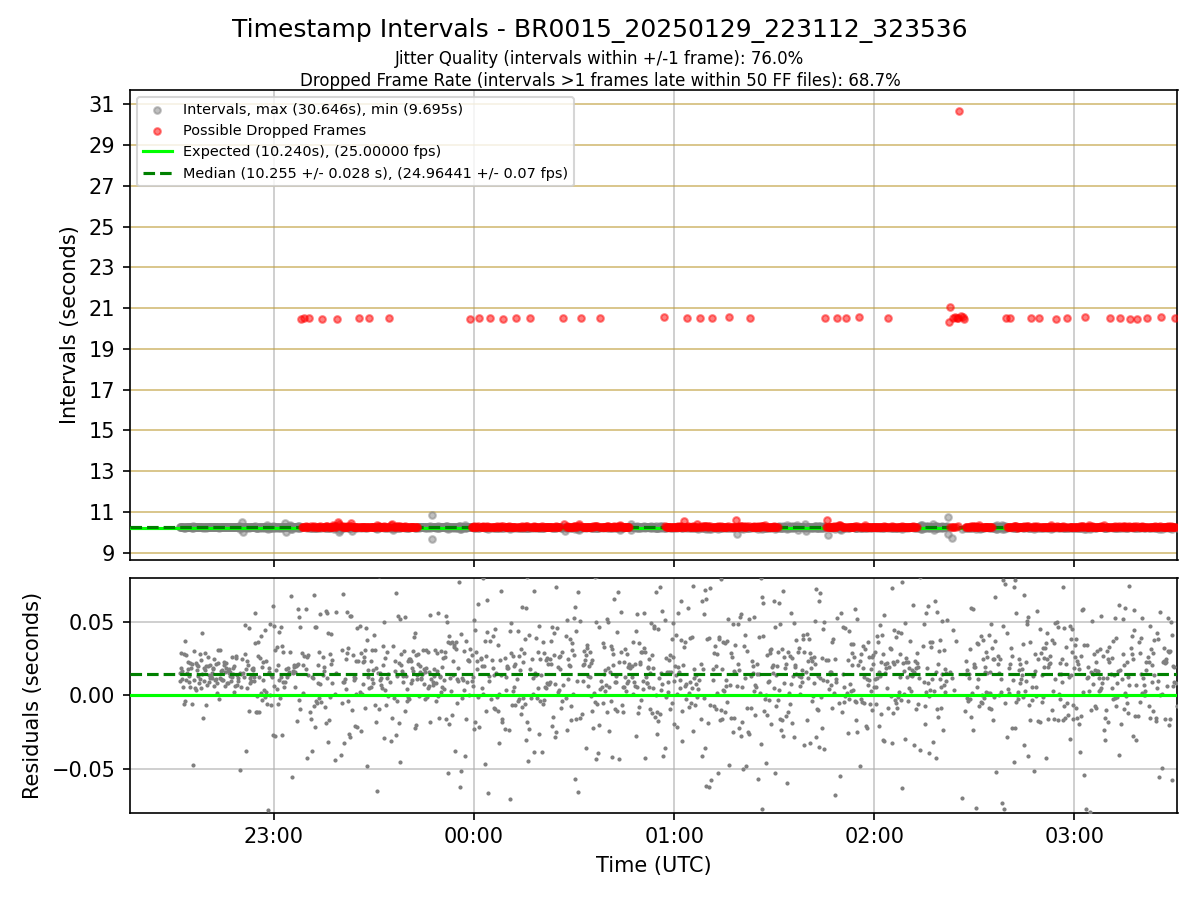Click the 02:00 time tick label
Viewport: 1200px width, 900px height.
tap(874, 834)
